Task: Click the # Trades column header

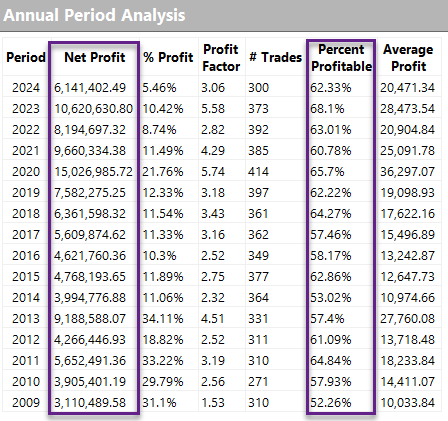Action: tap(275, 57)
